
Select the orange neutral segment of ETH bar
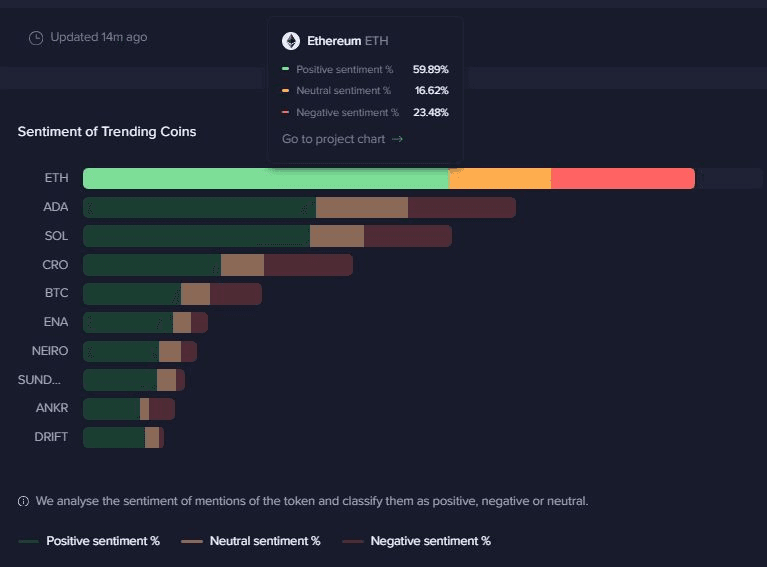tap(499, 179)
